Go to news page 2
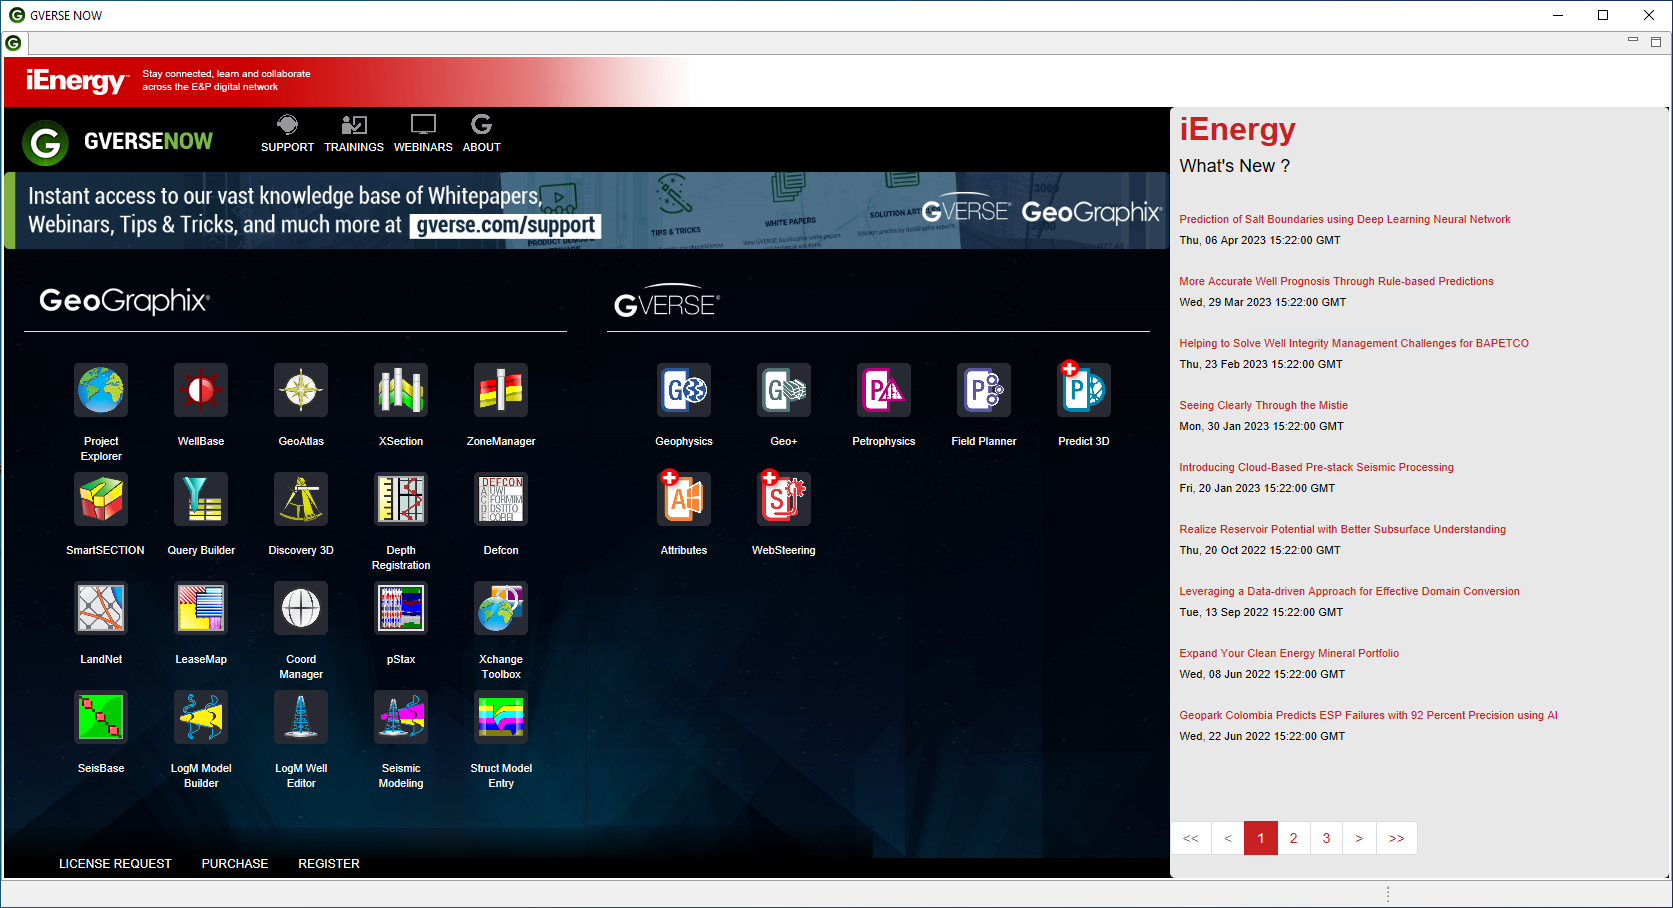 pos(1293,838)
